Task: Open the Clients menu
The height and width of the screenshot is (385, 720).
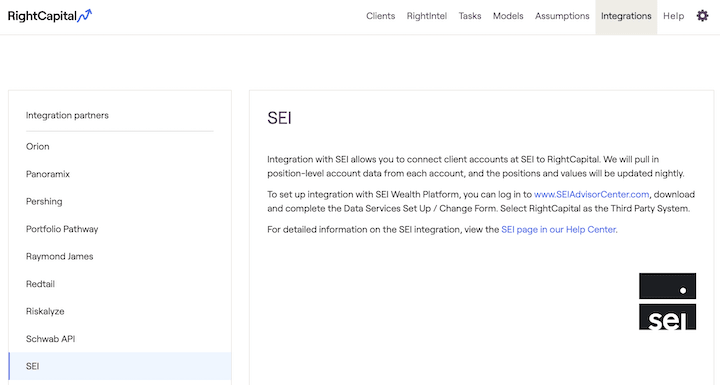Action: [x=380, y=16]
